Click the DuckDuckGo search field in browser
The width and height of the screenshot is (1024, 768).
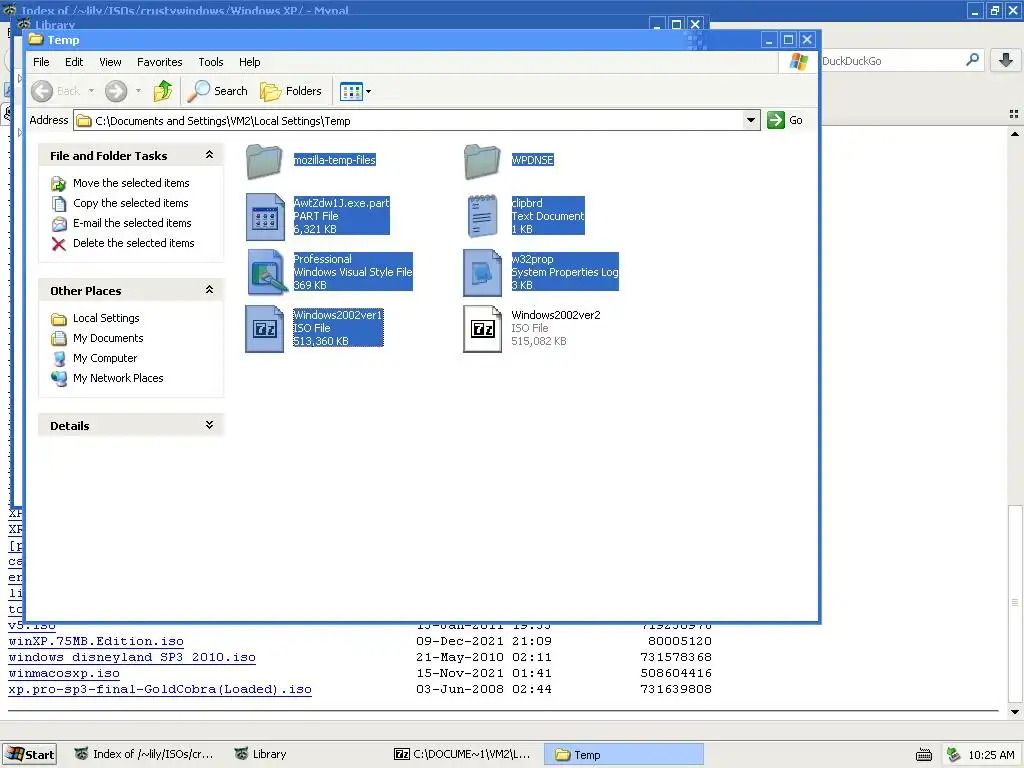click(x=891, y=61)
